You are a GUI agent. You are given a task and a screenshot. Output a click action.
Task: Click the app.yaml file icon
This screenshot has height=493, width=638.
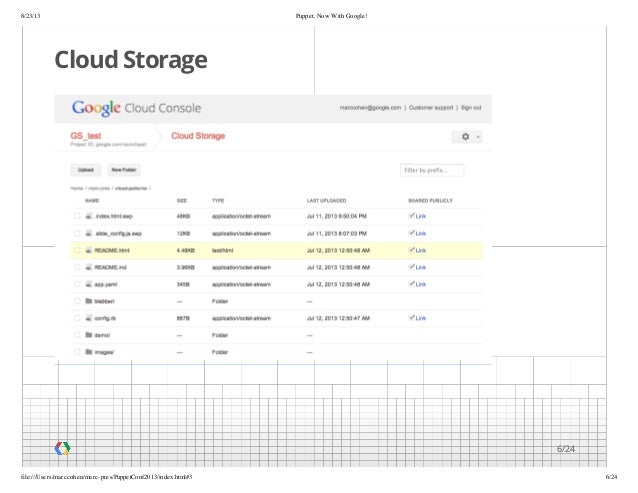pyautogui.click(x=89, y=284)
